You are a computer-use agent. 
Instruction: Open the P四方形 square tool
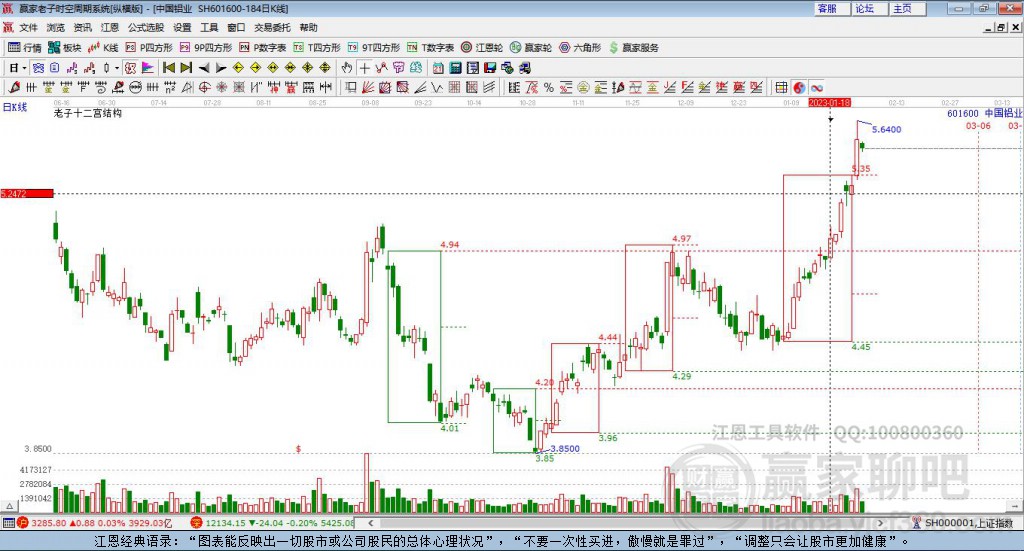(149, 48)
